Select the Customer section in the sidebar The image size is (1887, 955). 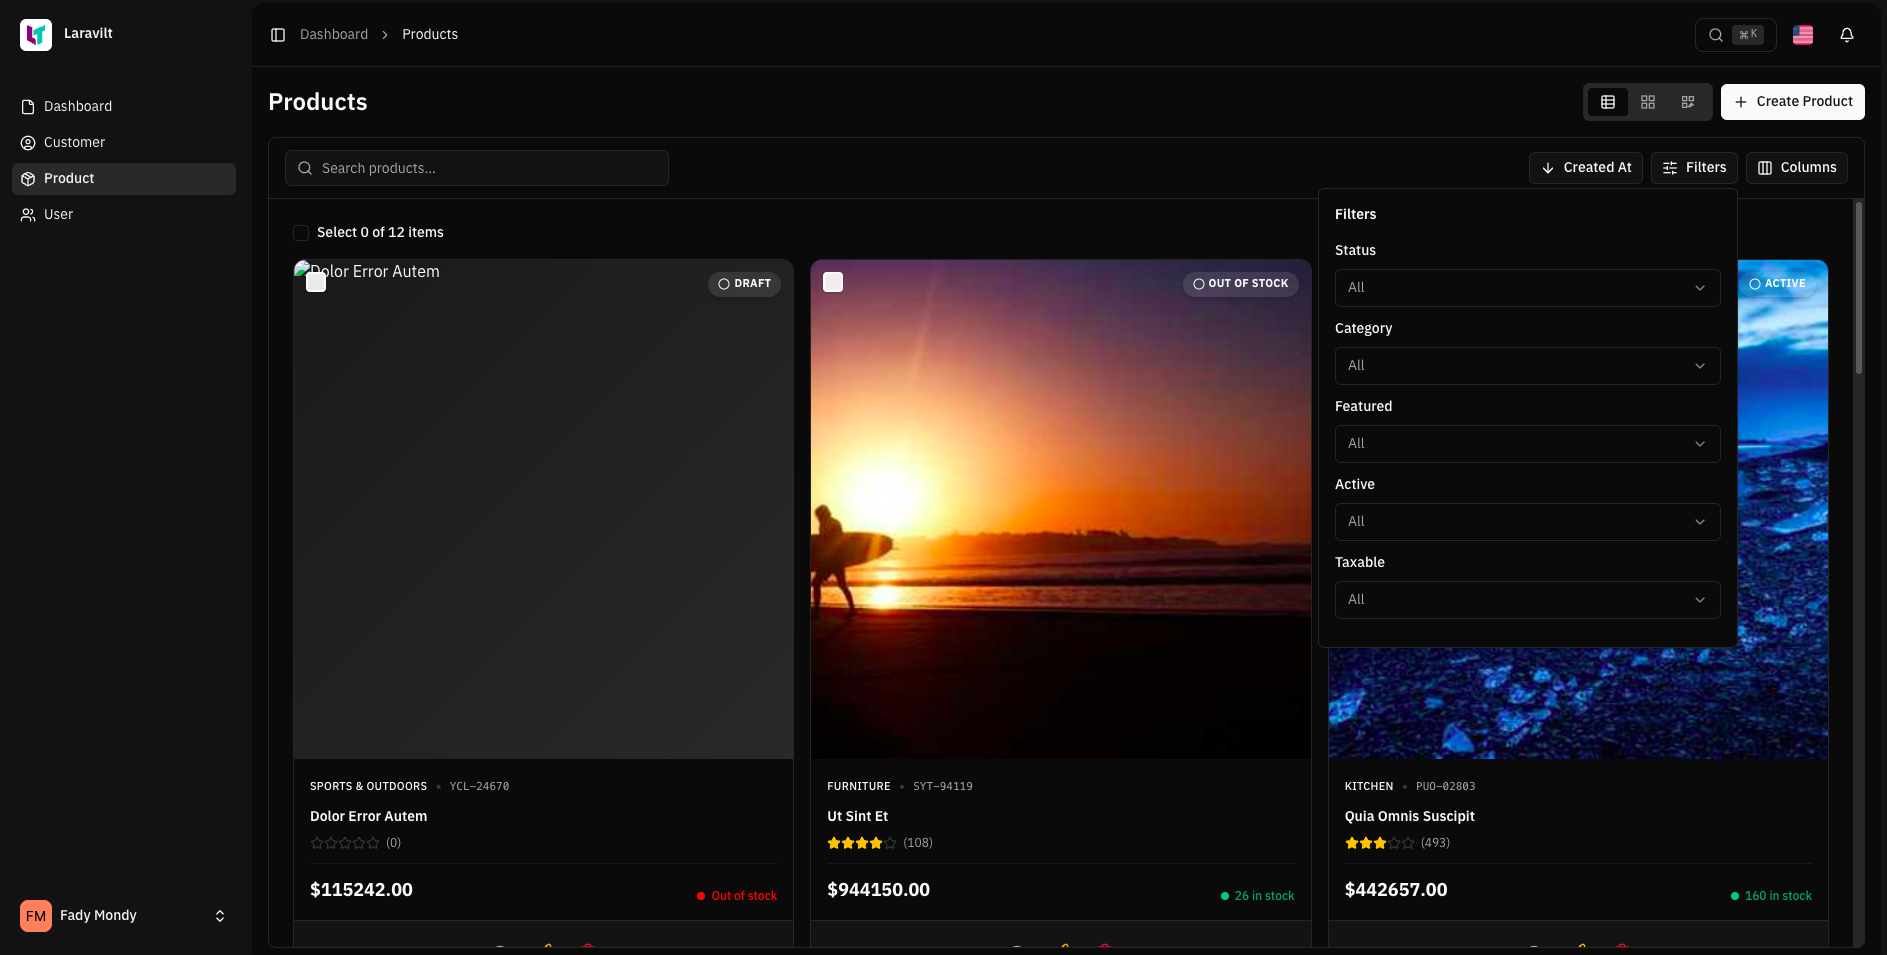[x=74, y=142]
